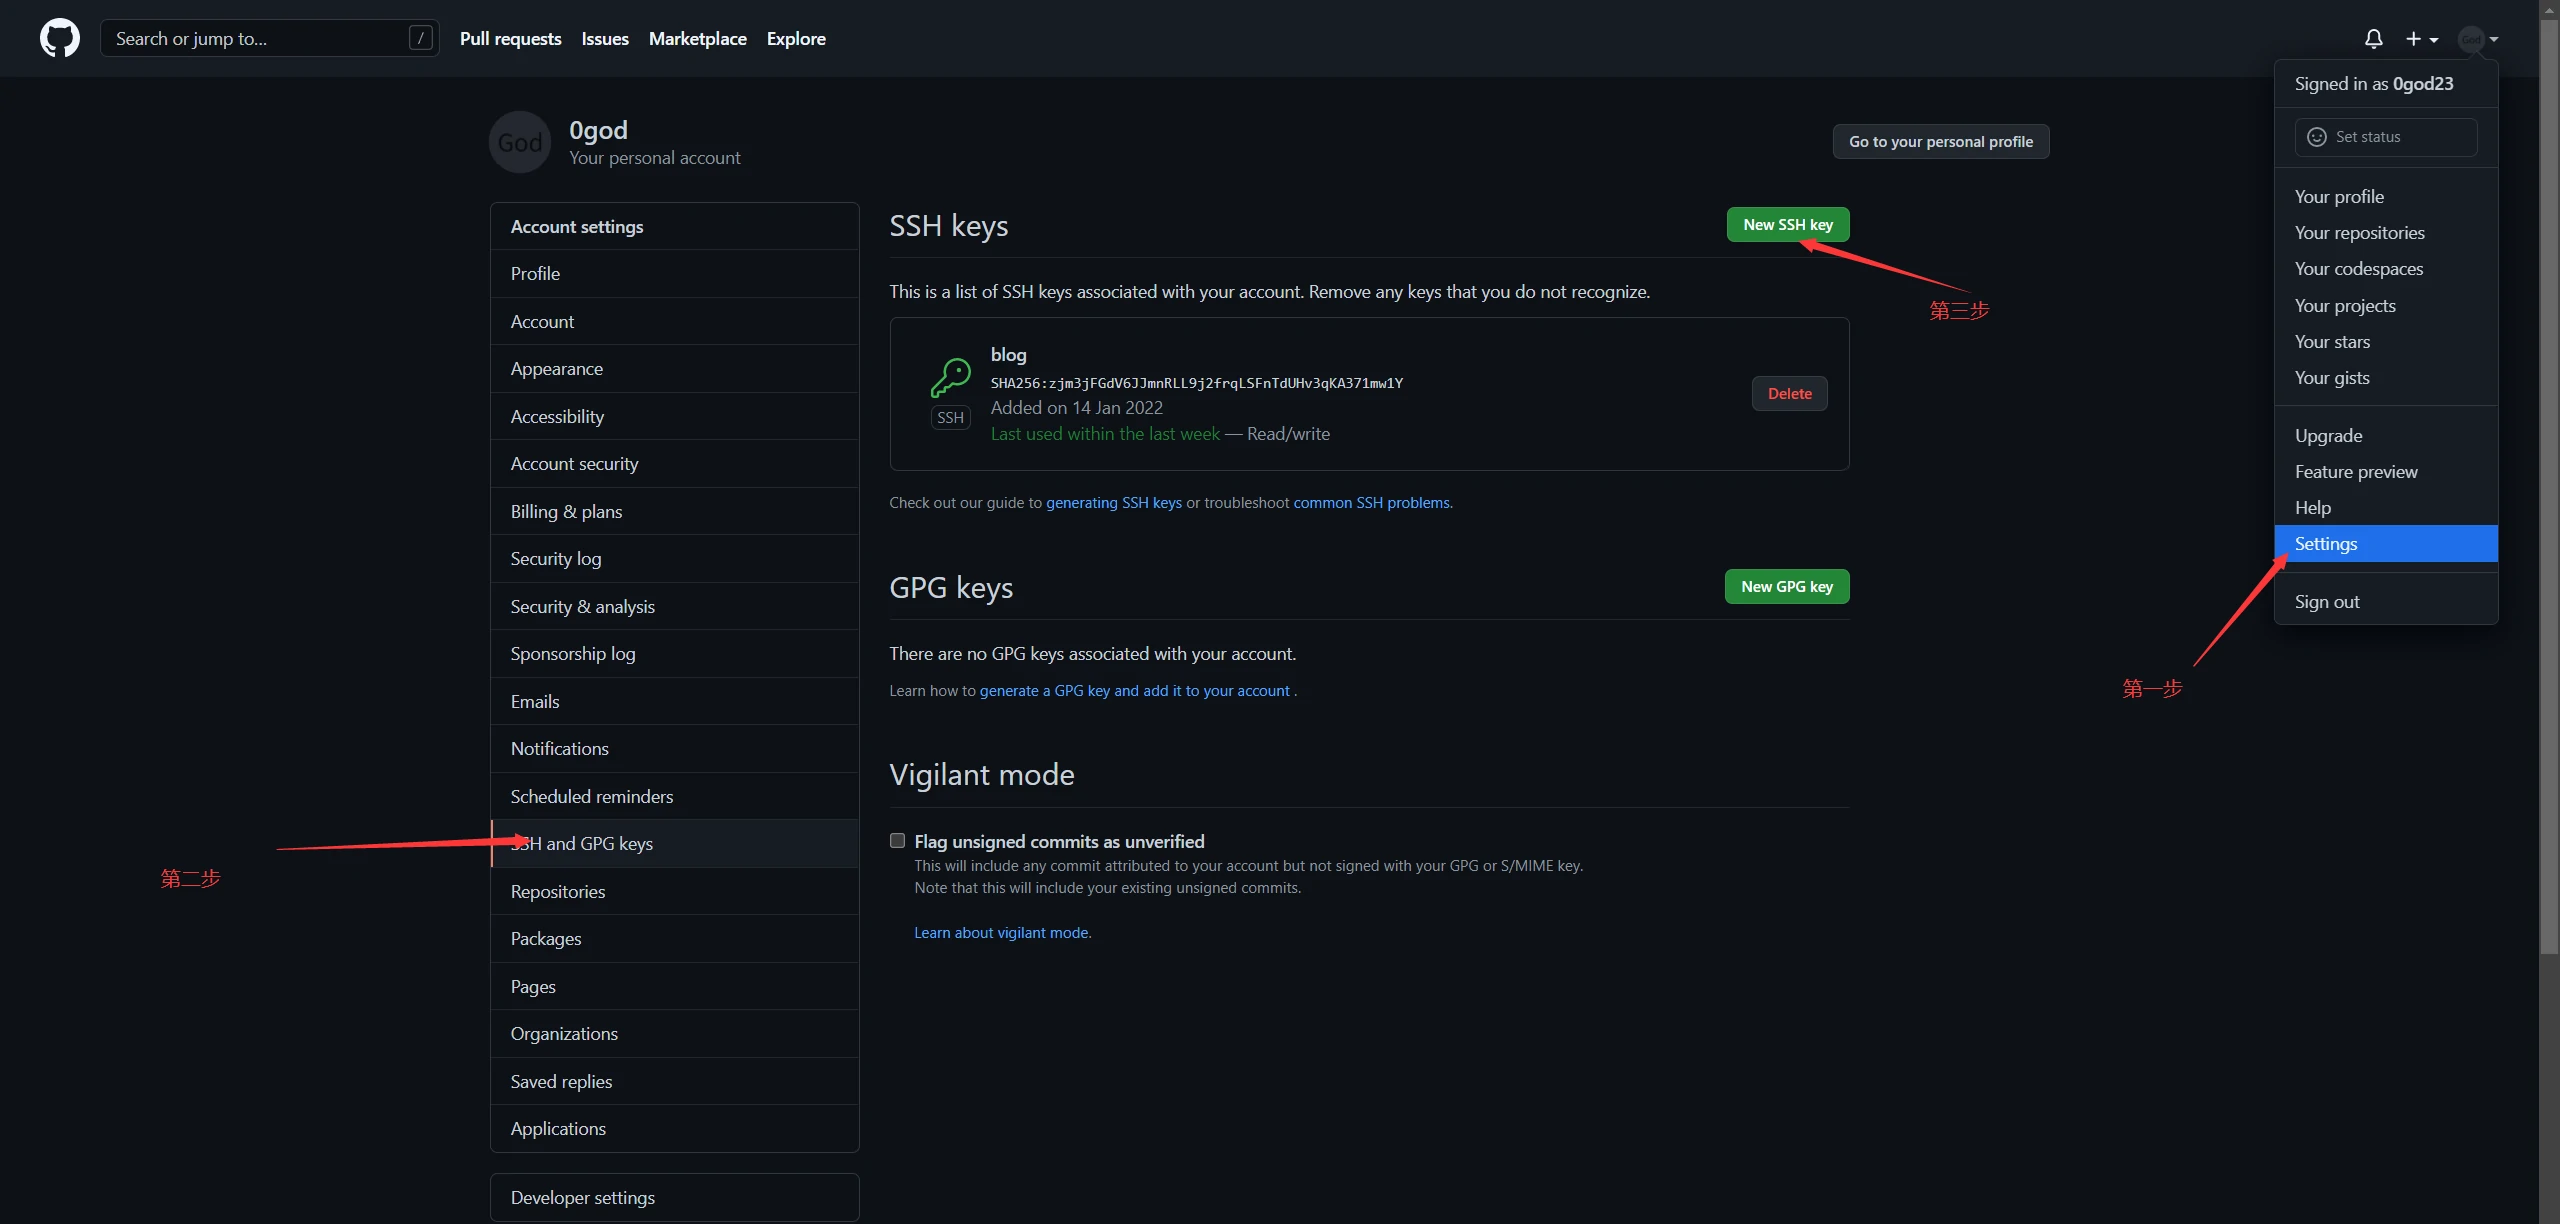The image size is (2560, 1224).
Task: Go to your personal profile
Action: pos(1940,142)
